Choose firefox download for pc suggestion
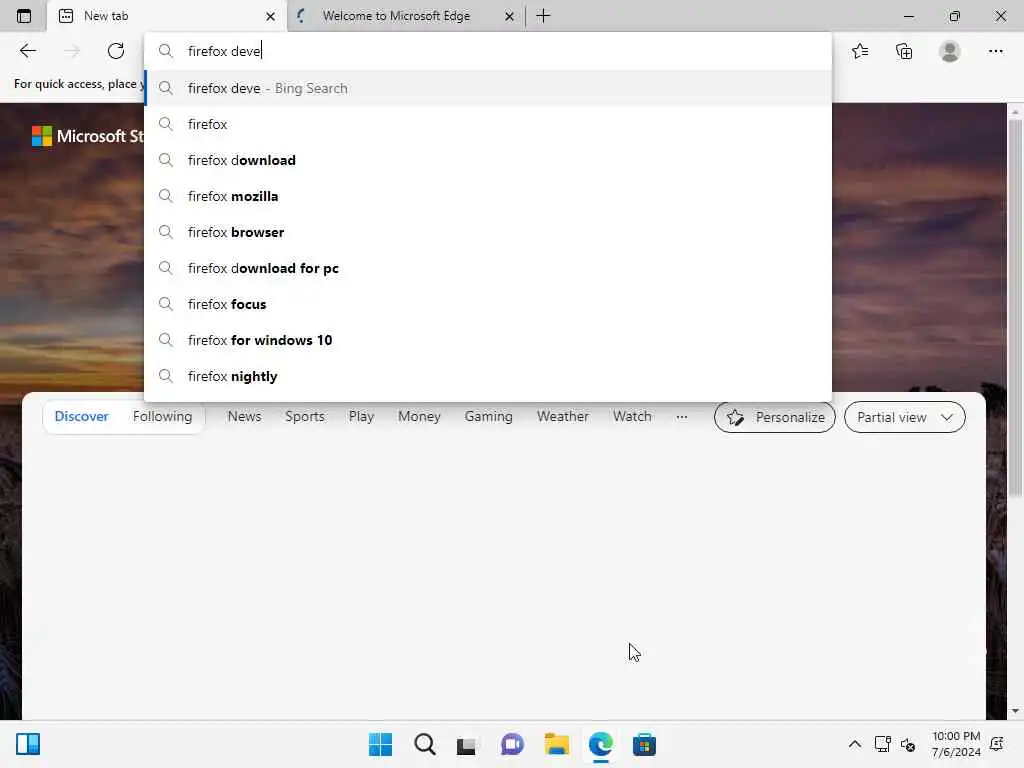Viewport: 1024px width, 768px height. click(488, 268)
